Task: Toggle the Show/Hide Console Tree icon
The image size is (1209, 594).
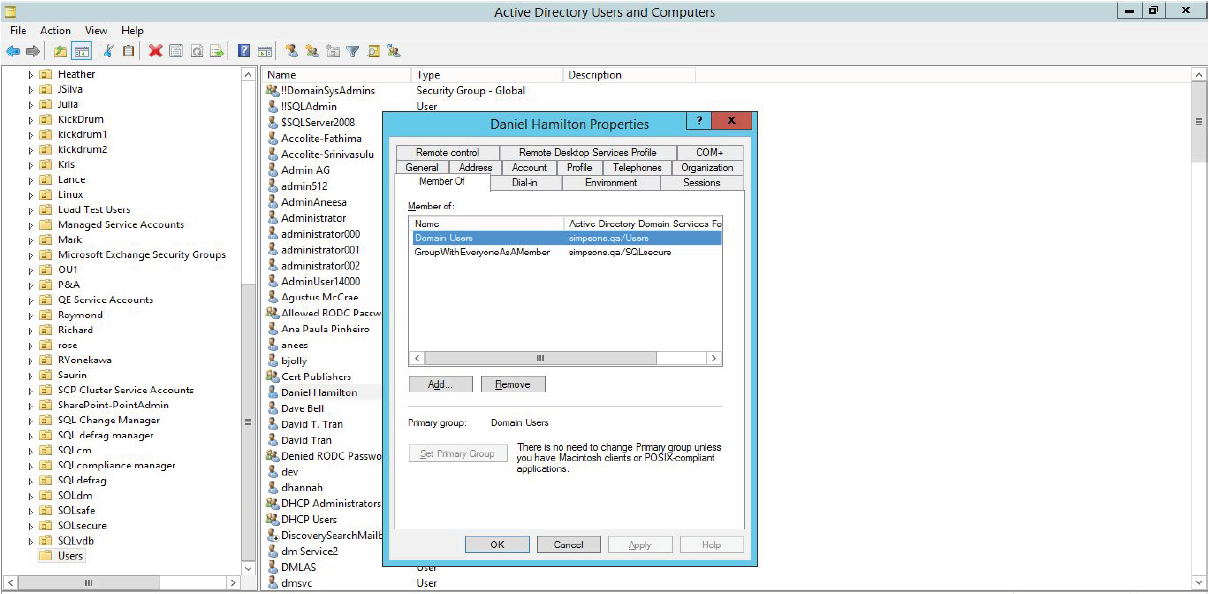Action: pos(81,51)
